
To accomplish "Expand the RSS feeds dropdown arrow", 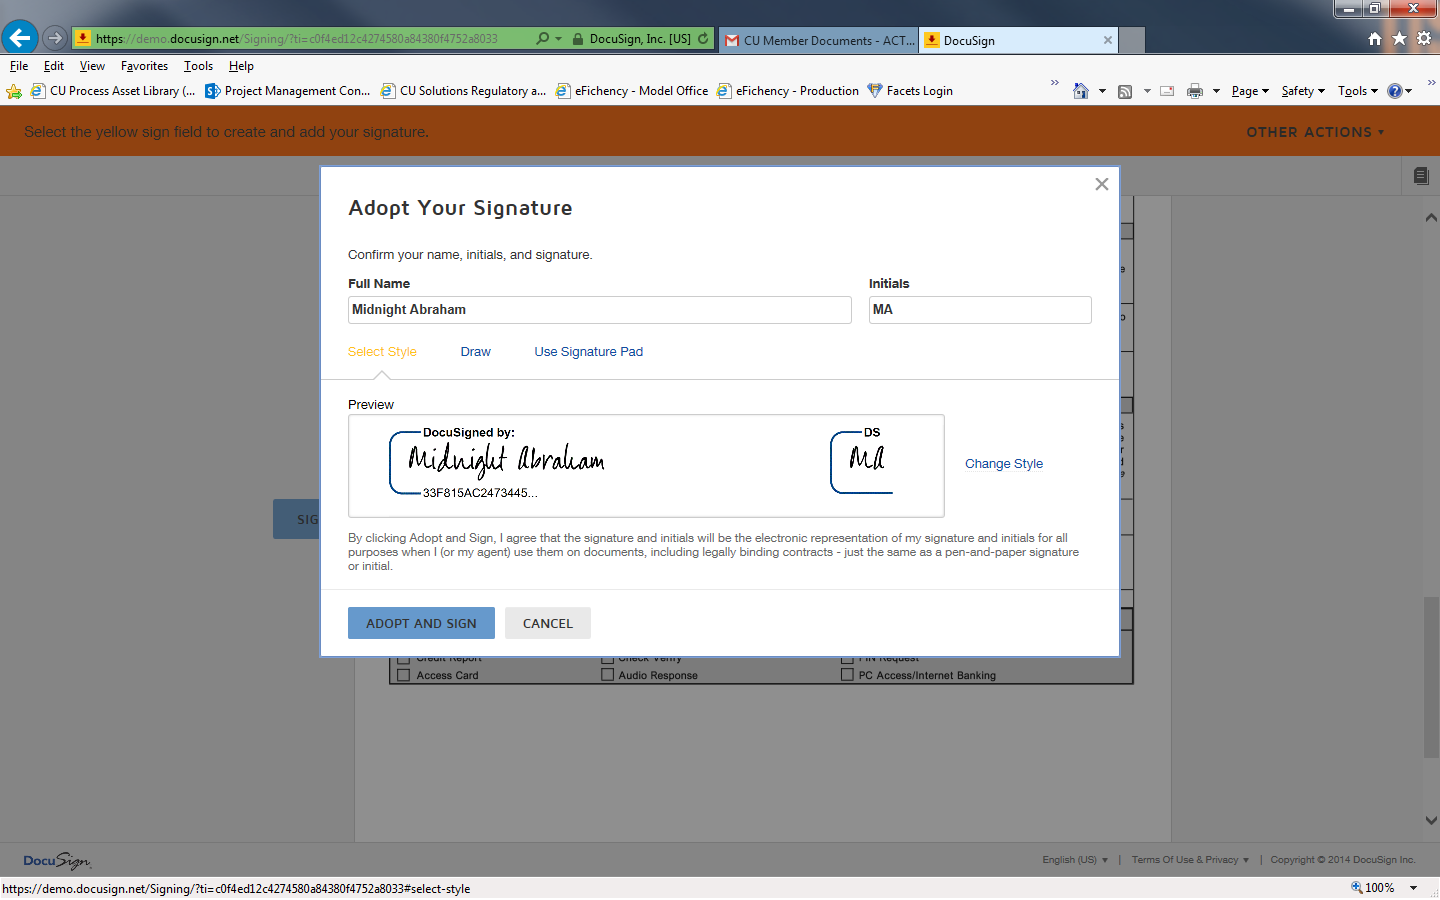I will 1147,91.
